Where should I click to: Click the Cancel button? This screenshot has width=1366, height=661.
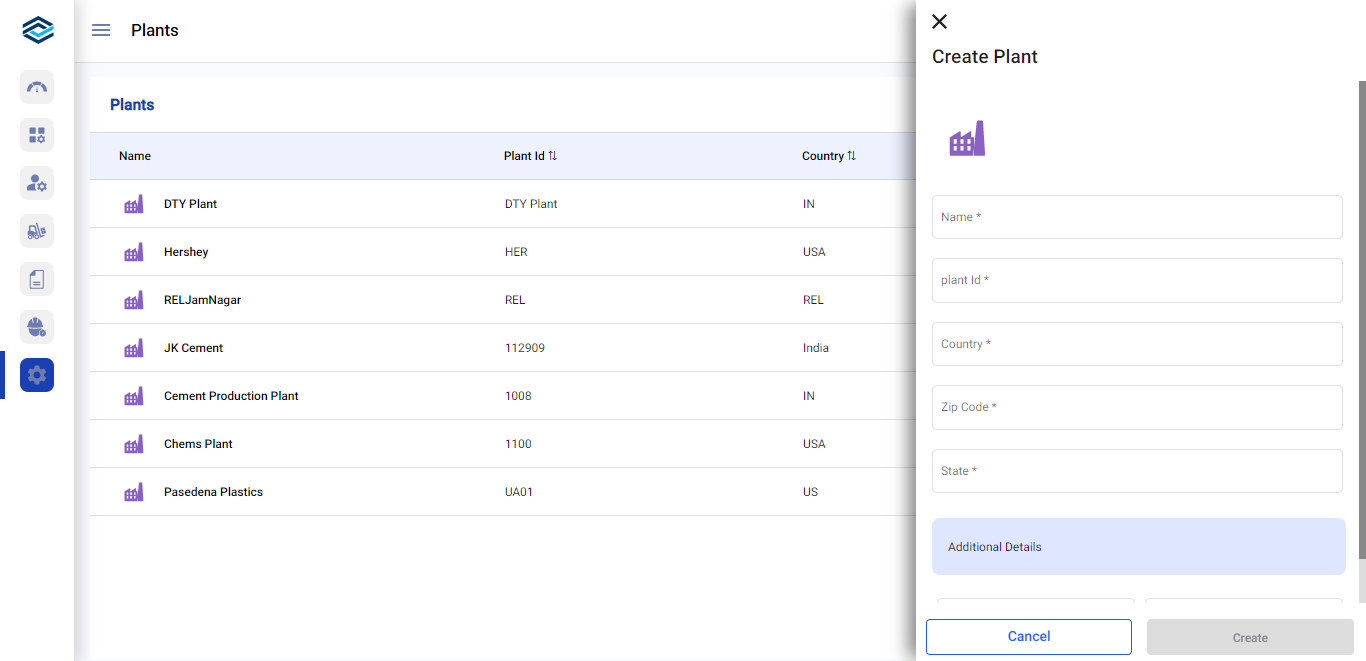click(x=1028, y=637)
